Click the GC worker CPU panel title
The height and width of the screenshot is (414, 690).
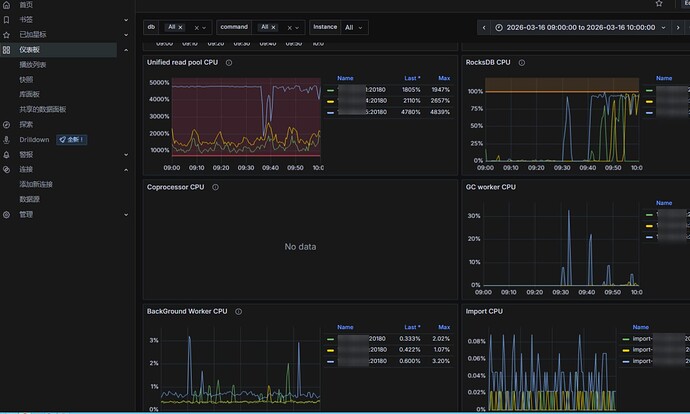click(491, 187)
